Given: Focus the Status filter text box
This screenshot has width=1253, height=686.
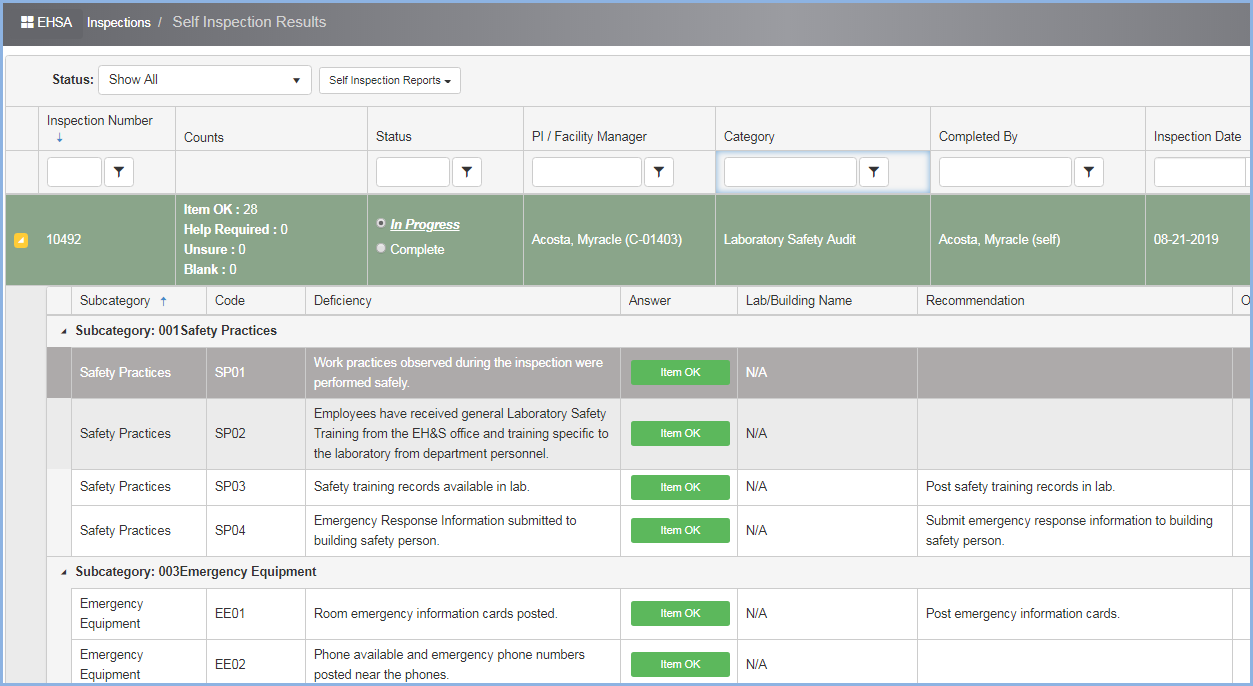Looking at the screenshot, I should [x=413, y=172].
